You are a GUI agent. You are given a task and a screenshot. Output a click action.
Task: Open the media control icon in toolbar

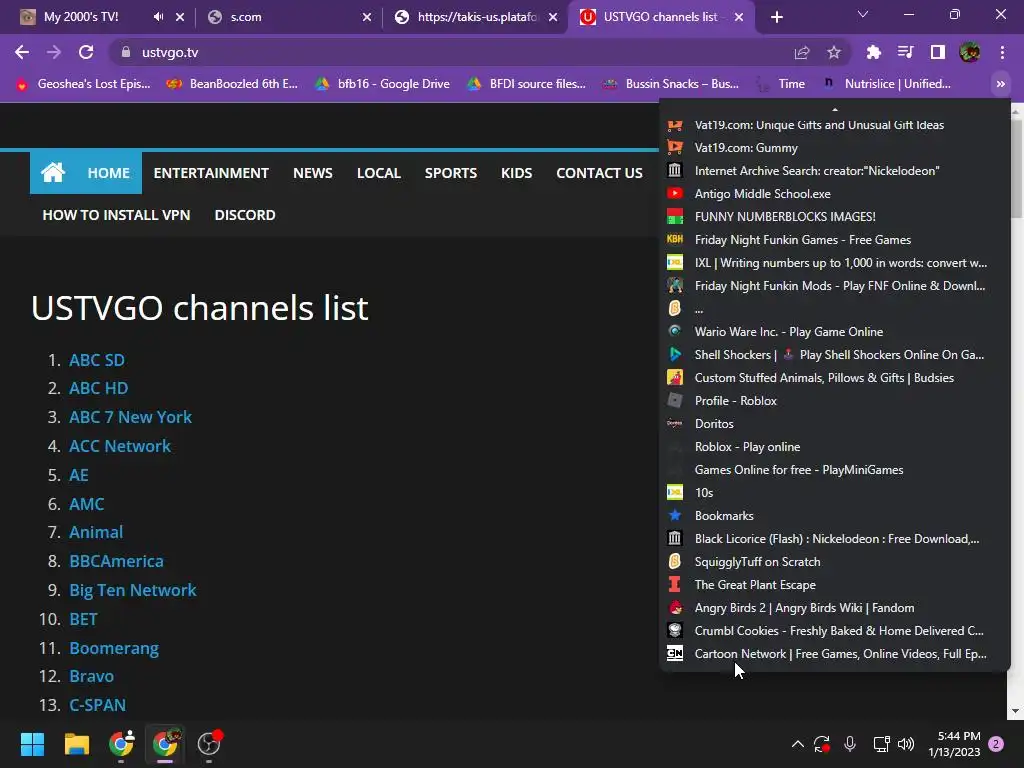[x=905, y=52]
